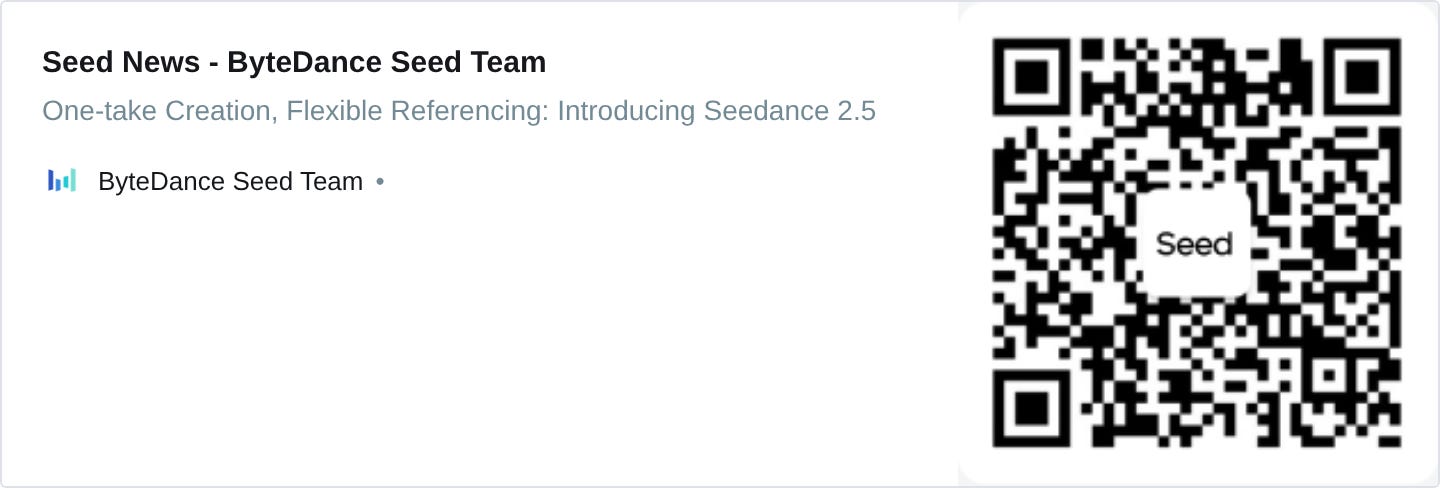Click the ByteDance bar-chart logo icon
This screenshot has width=1440, height=488.
pyautogui.click(x=62, y=181)
